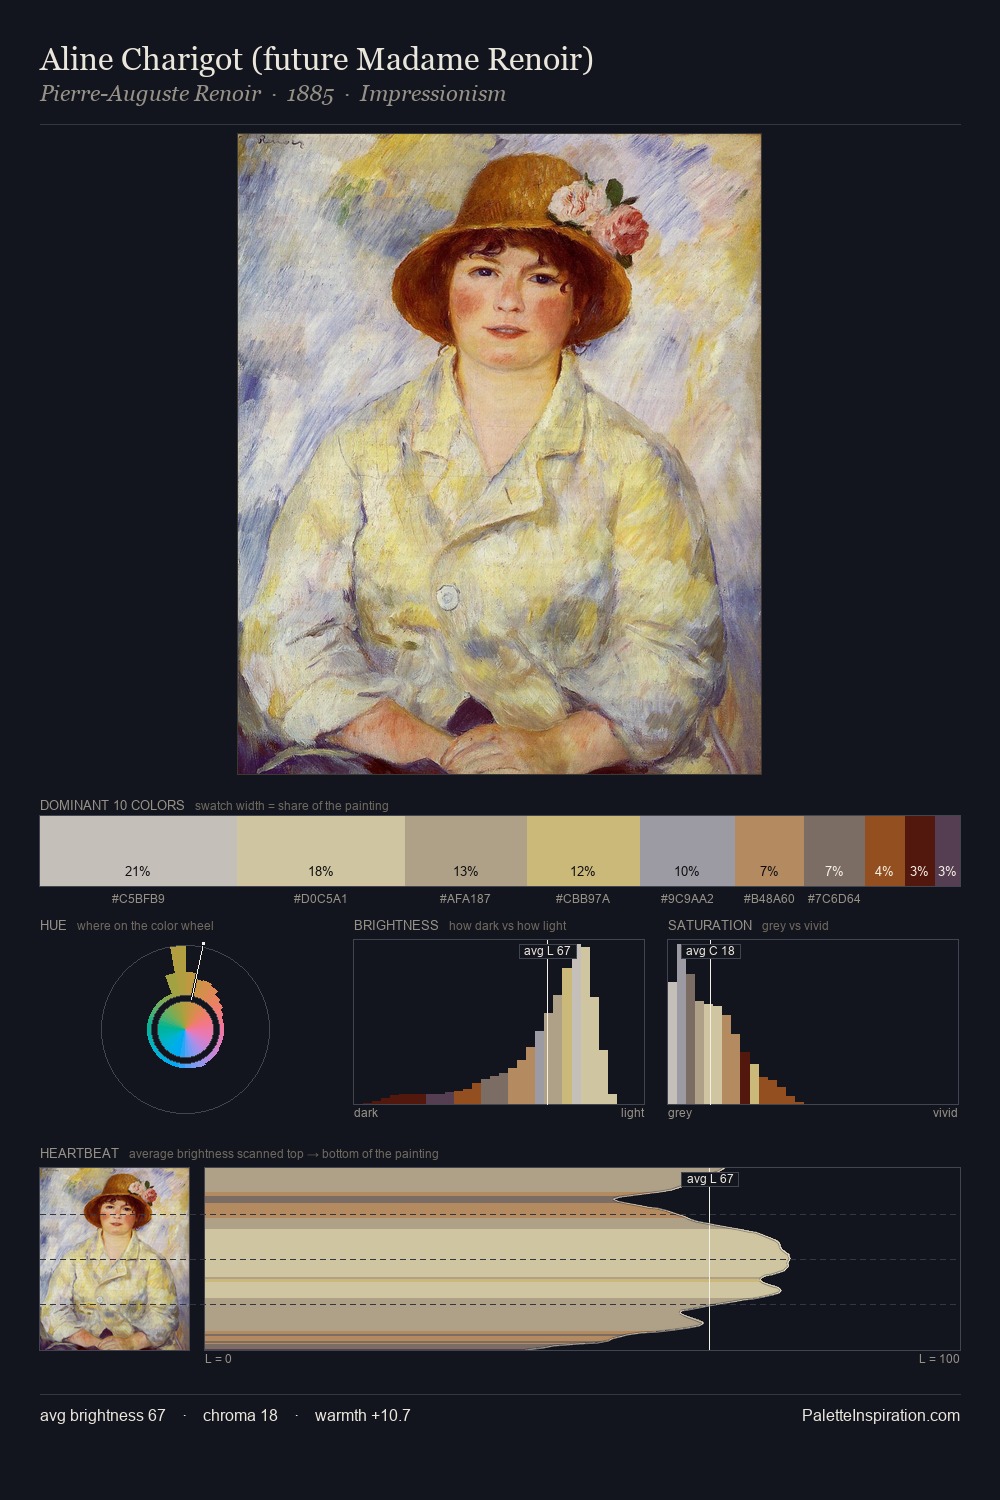Screen dimensions: 1000x1500
Task: Click the 'HEARTBEAT' section heading
Action: [79, 1153]
